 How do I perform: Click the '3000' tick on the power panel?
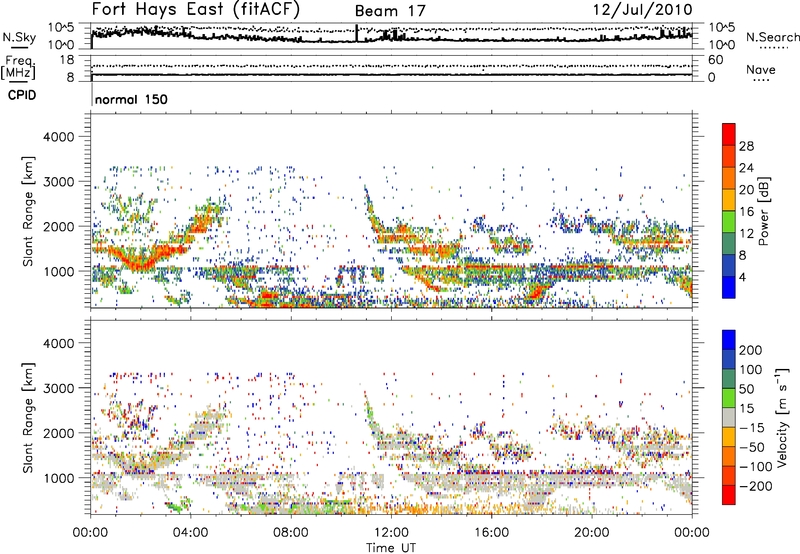coord(59,182)
